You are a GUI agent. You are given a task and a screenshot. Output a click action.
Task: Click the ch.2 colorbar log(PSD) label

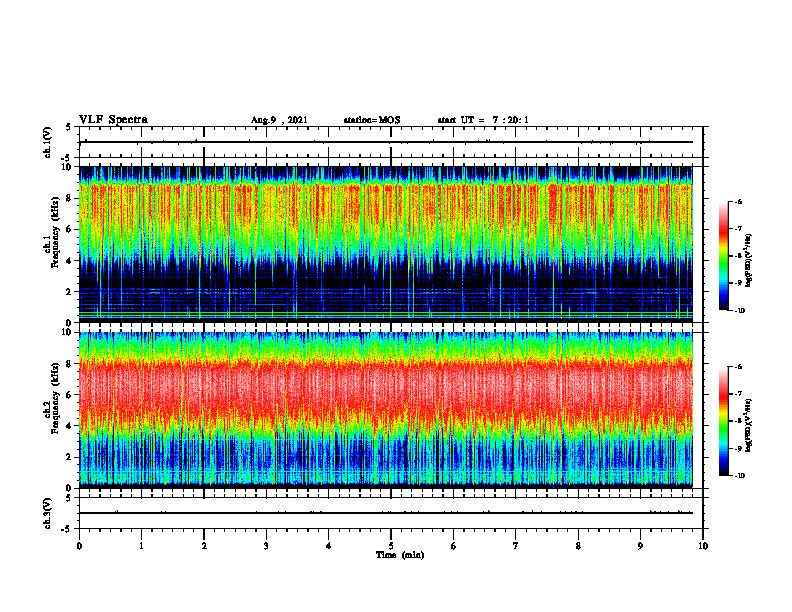pos(749,426)
